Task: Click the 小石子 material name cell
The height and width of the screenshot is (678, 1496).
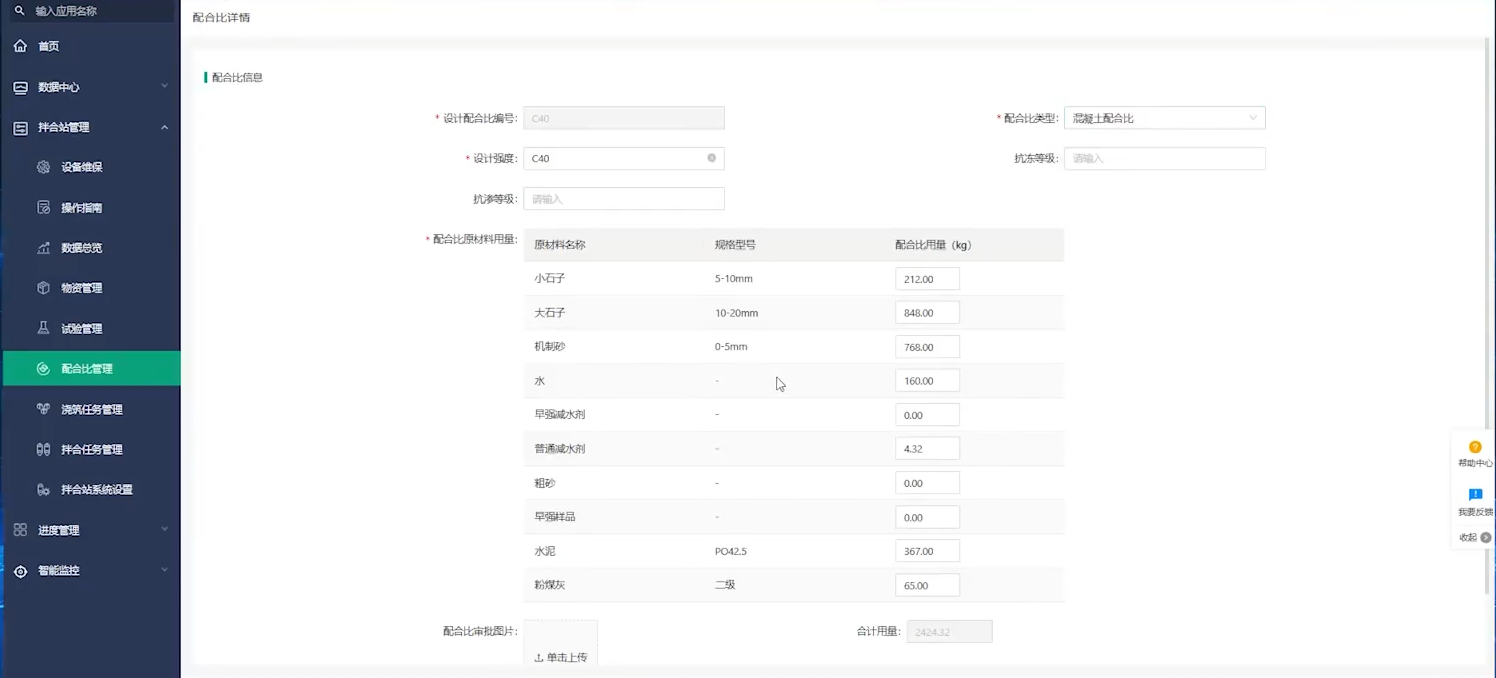Action: click(x=550, y=279)
